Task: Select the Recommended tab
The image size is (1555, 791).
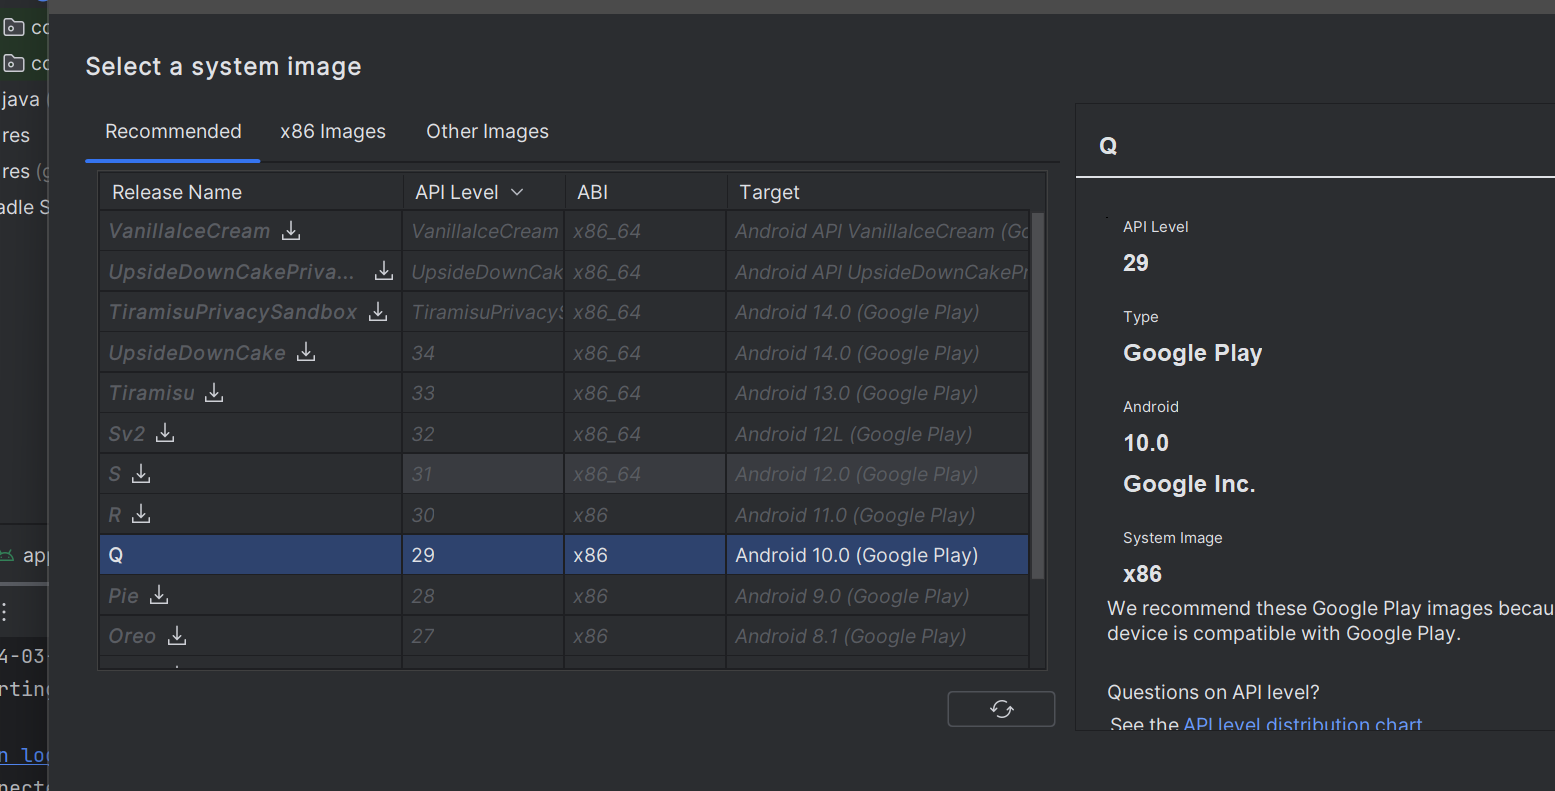Action: (173, 132)
